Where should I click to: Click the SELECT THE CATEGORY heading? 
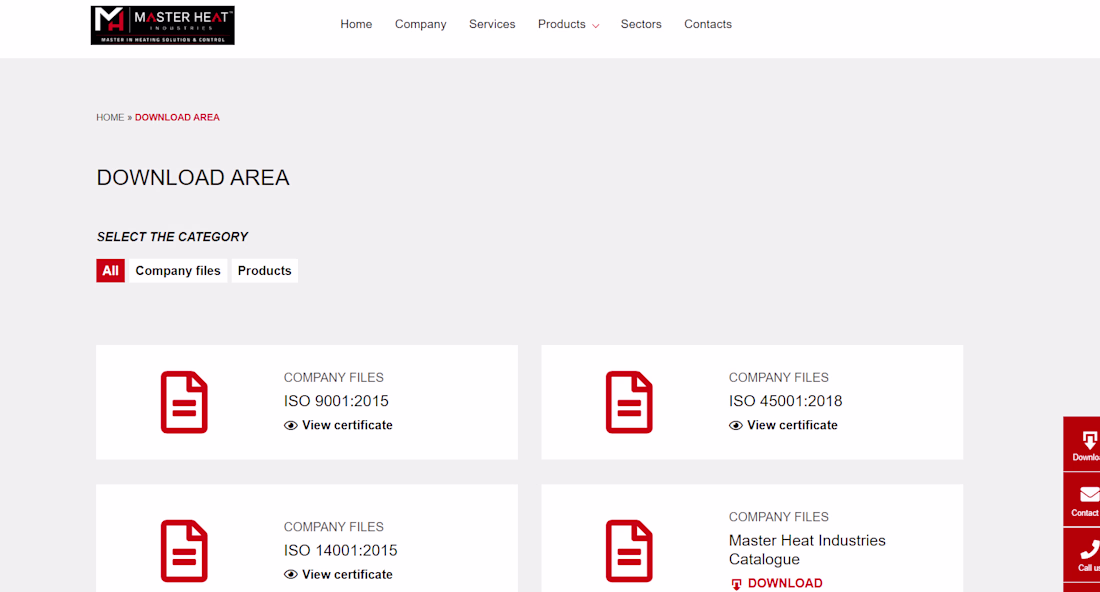[x=173, y=237]
